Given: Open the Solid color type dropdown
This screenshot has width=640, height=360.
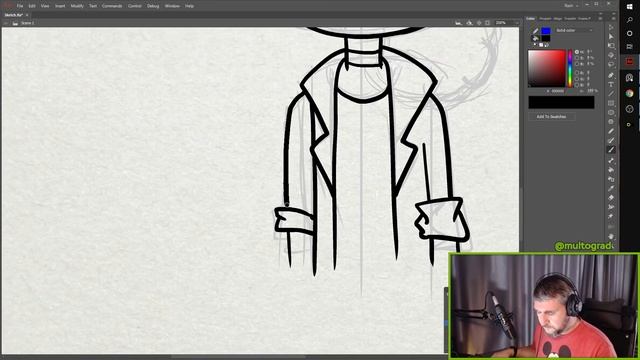Looking at the screenshot, I should point(574,31).
